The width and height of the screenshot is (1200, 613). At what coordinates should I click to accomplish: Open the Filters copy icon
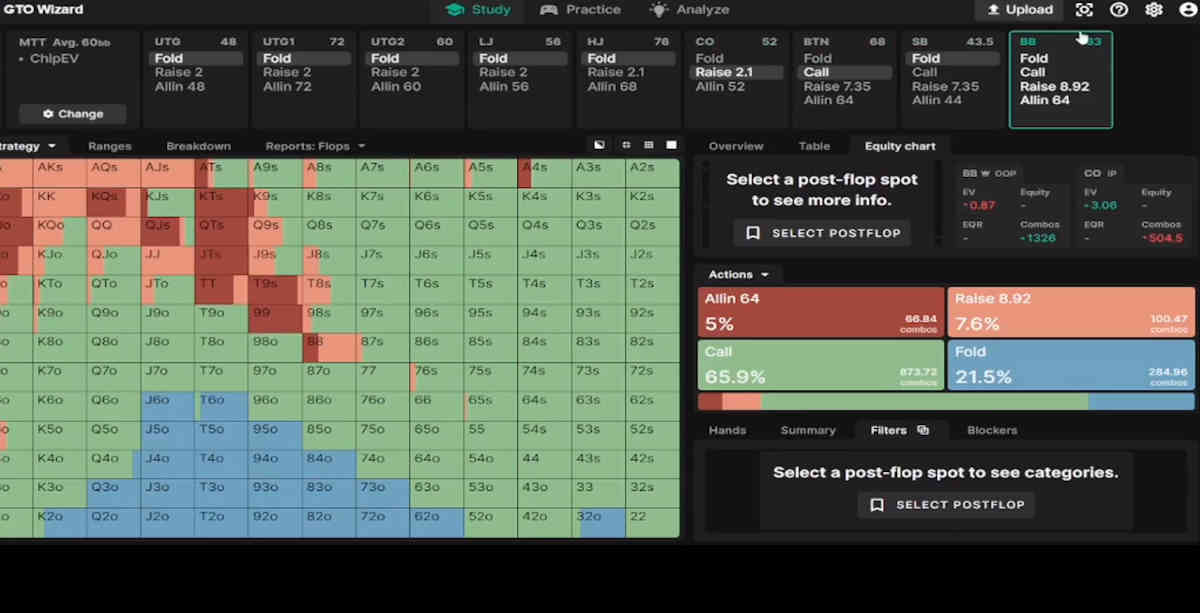click(923, 430)
